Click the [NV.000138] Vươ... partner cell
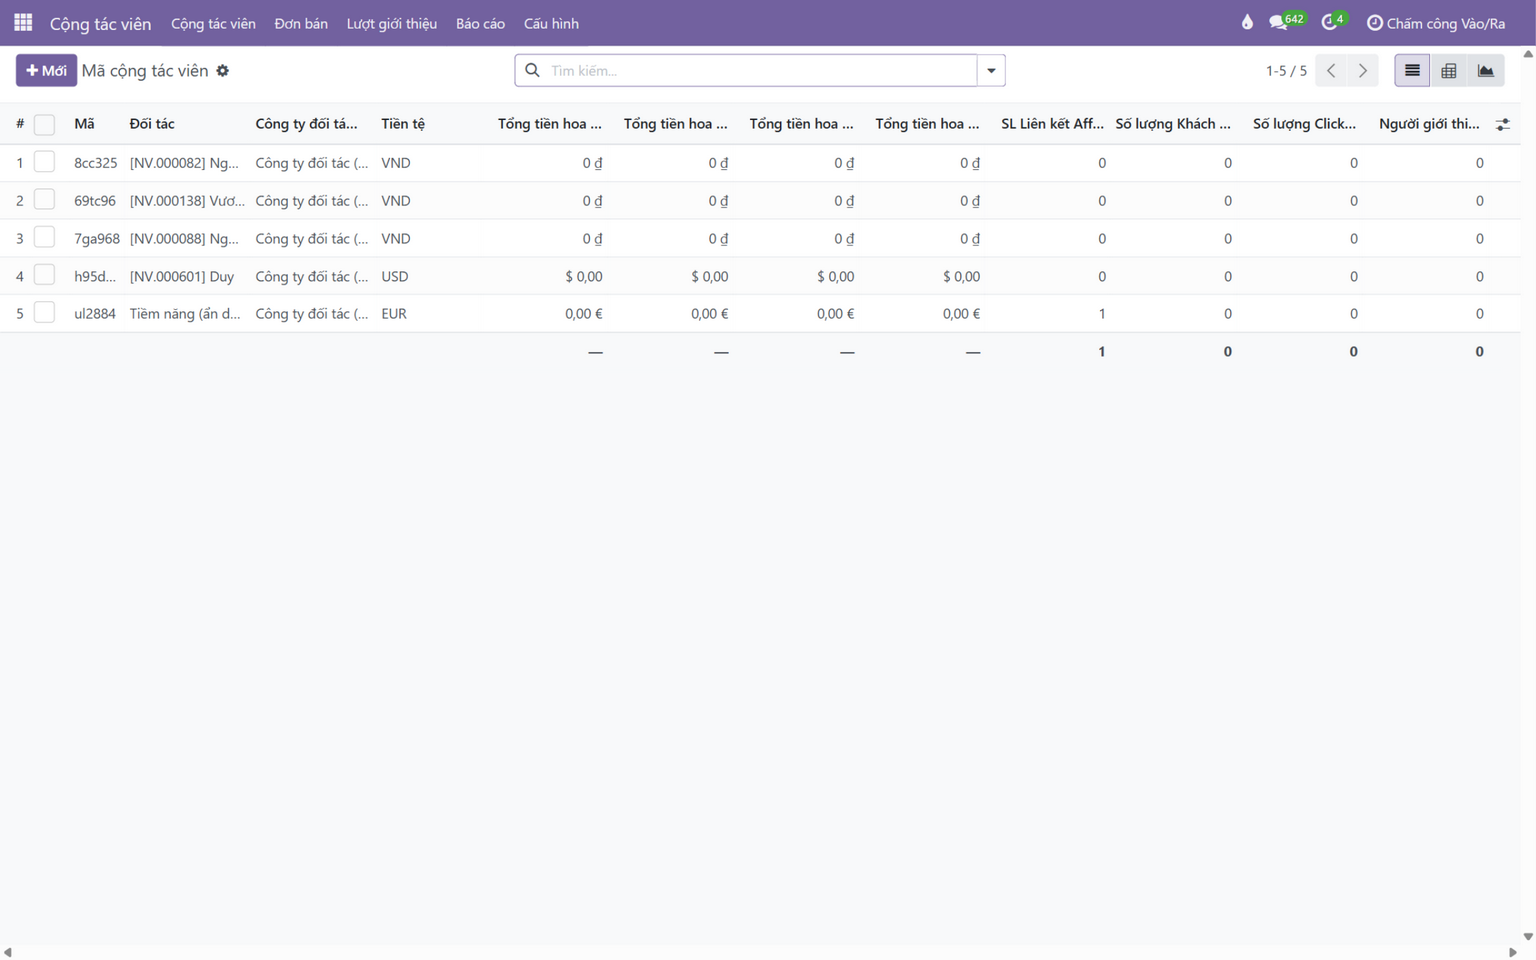 pyautogui.click(x=187, y=200)
